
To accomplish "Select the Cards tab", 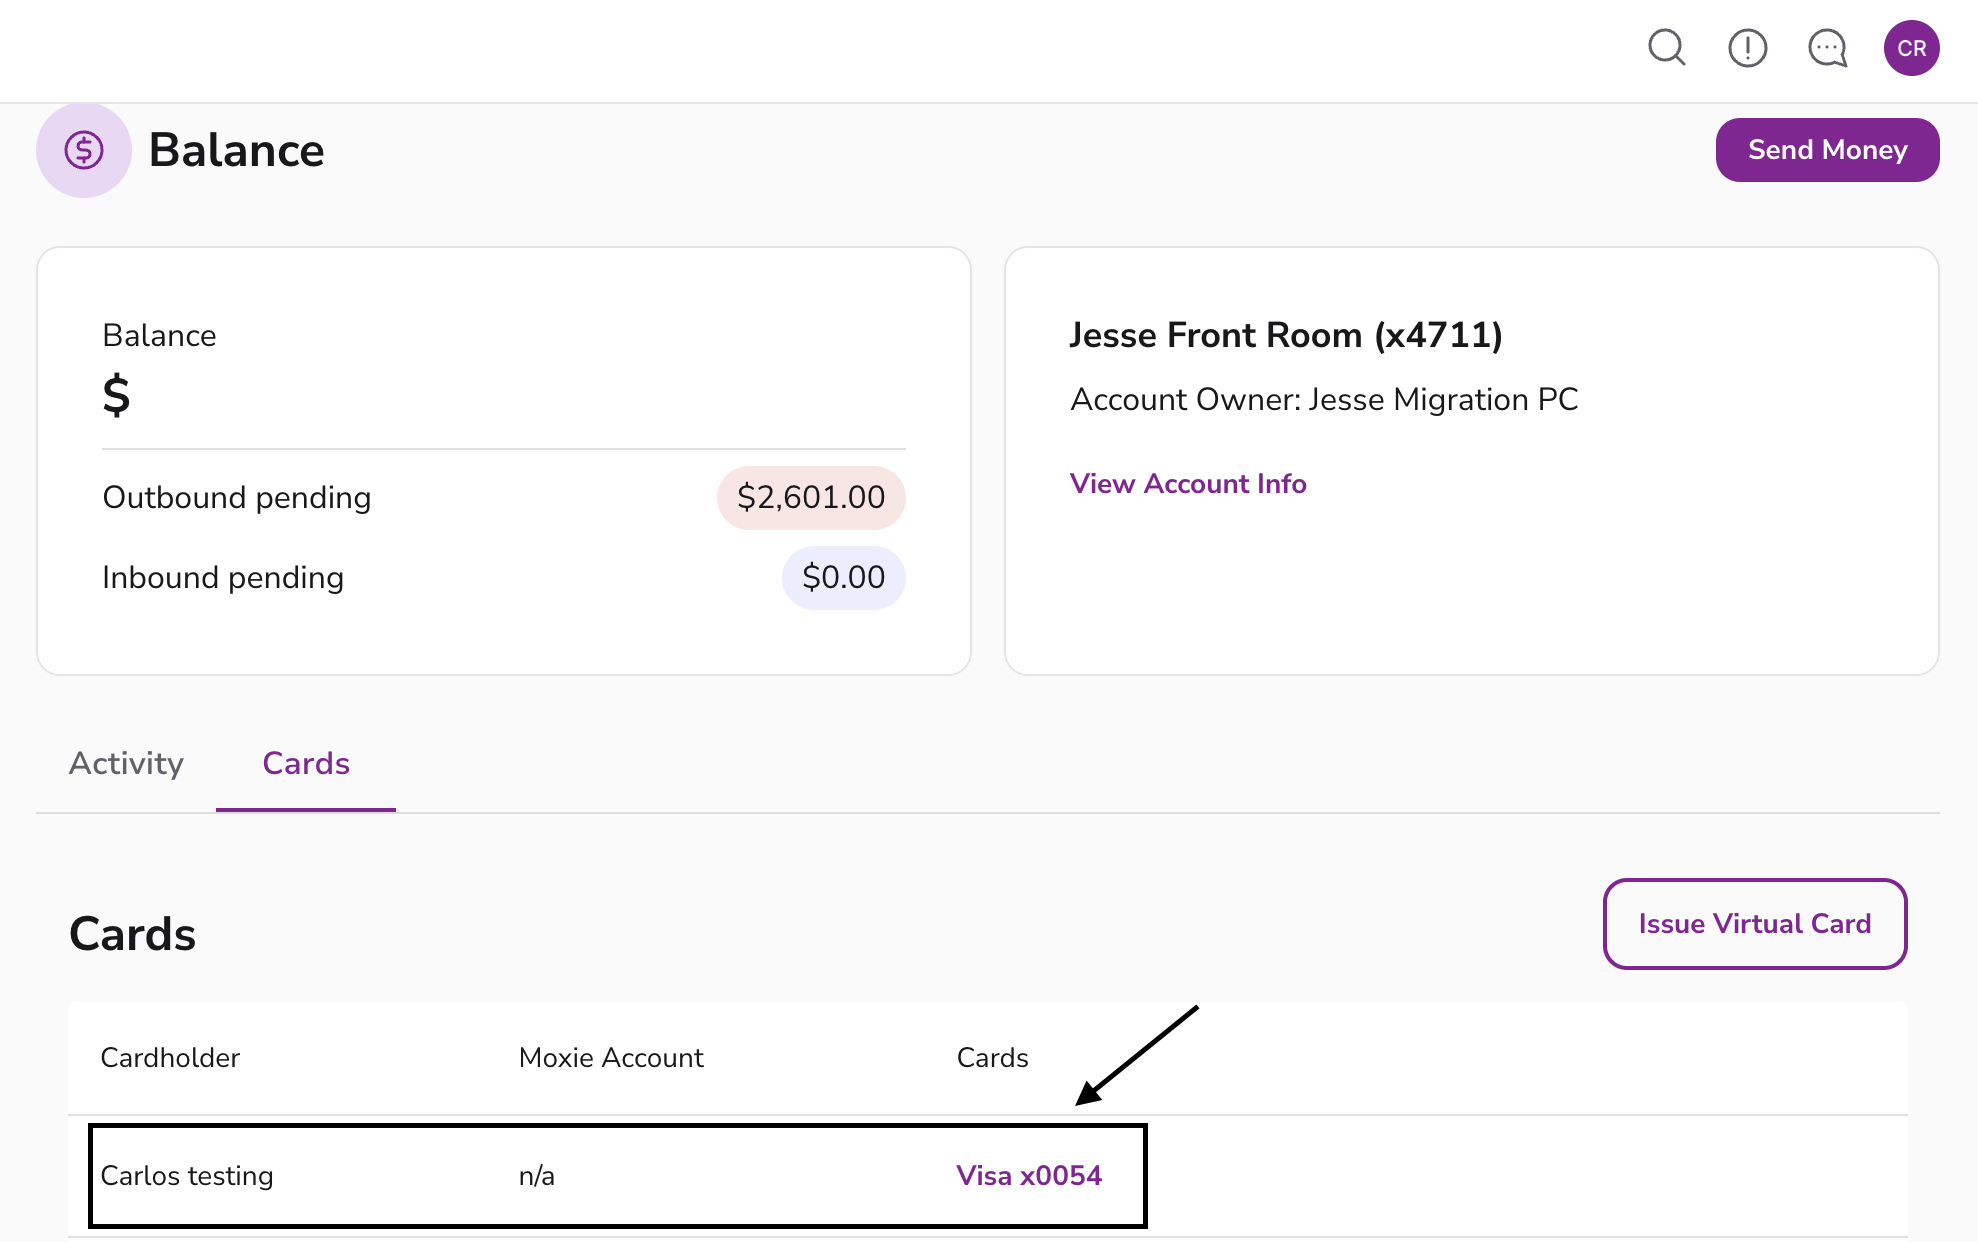I will (306, 764).
